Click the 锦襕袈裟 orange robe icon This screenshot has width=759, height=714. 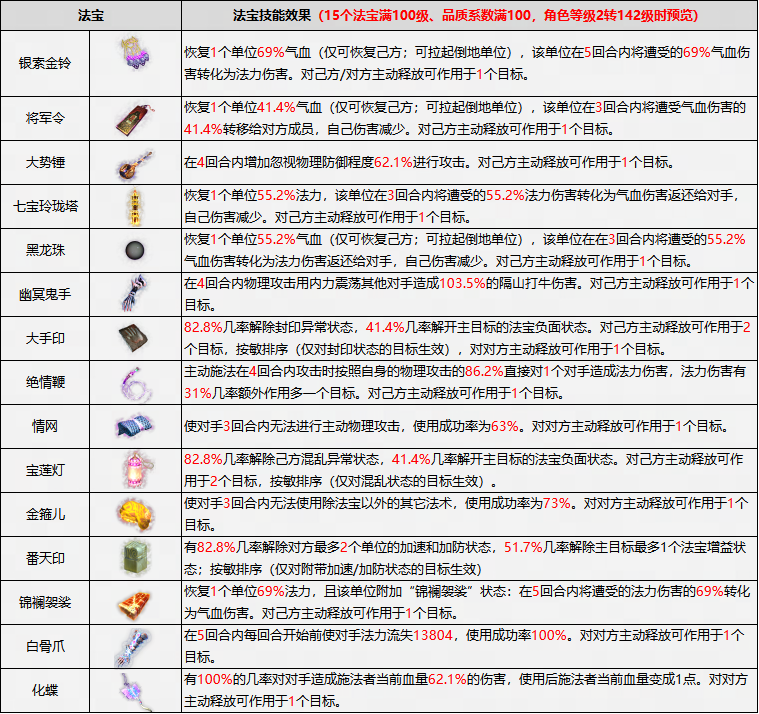(135, 603)
